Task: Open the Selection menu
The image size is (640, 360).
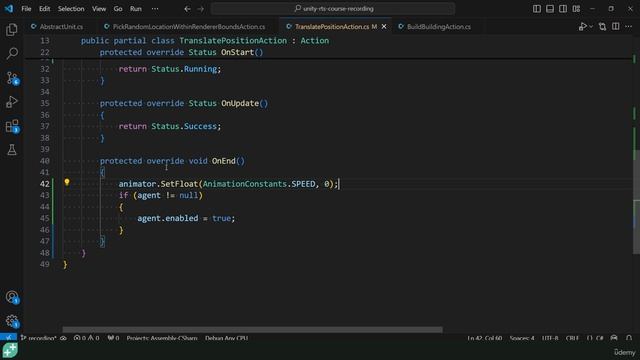Action: click(71, 9)
